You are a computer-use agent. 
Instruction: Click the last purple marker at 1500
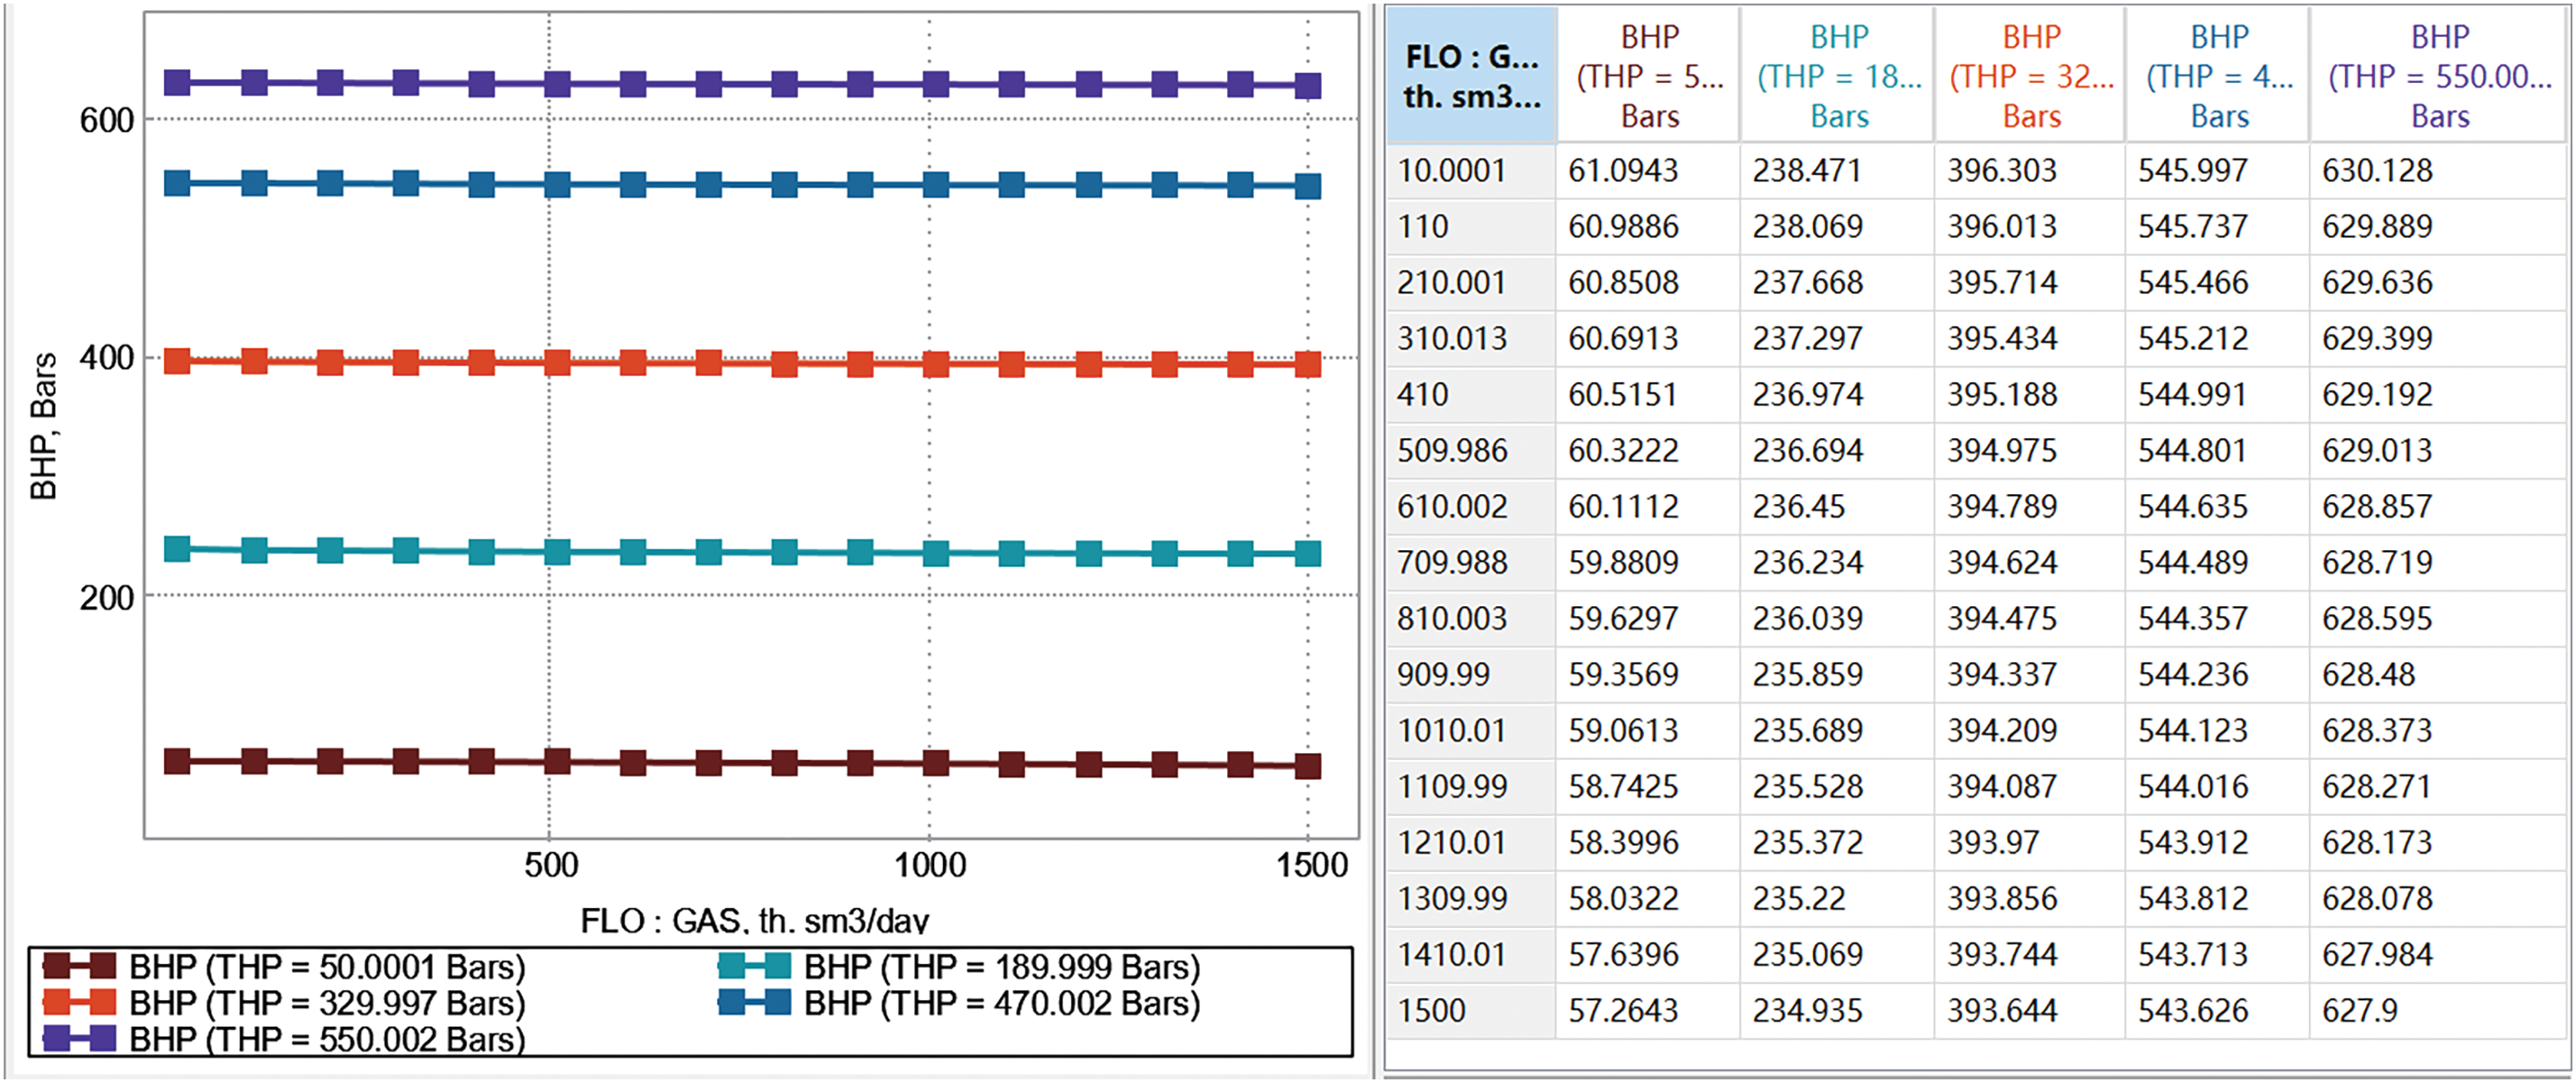pos(1307,86)
